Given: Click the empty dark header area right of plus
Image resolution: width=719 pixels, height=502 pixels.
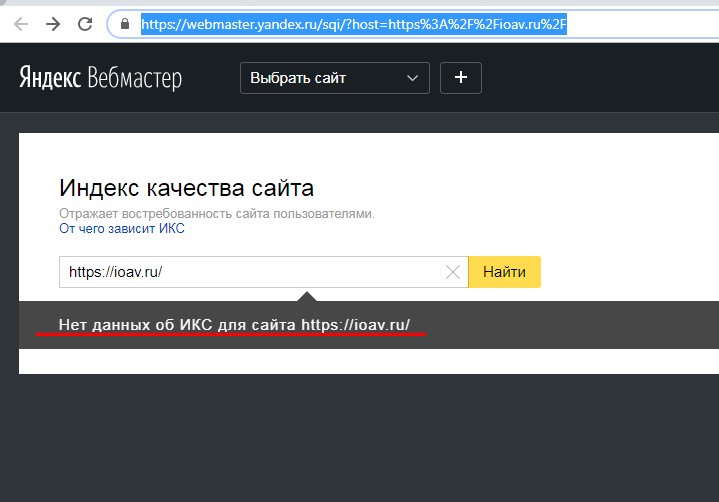Looking at the screenshot, I should [600, 78].
